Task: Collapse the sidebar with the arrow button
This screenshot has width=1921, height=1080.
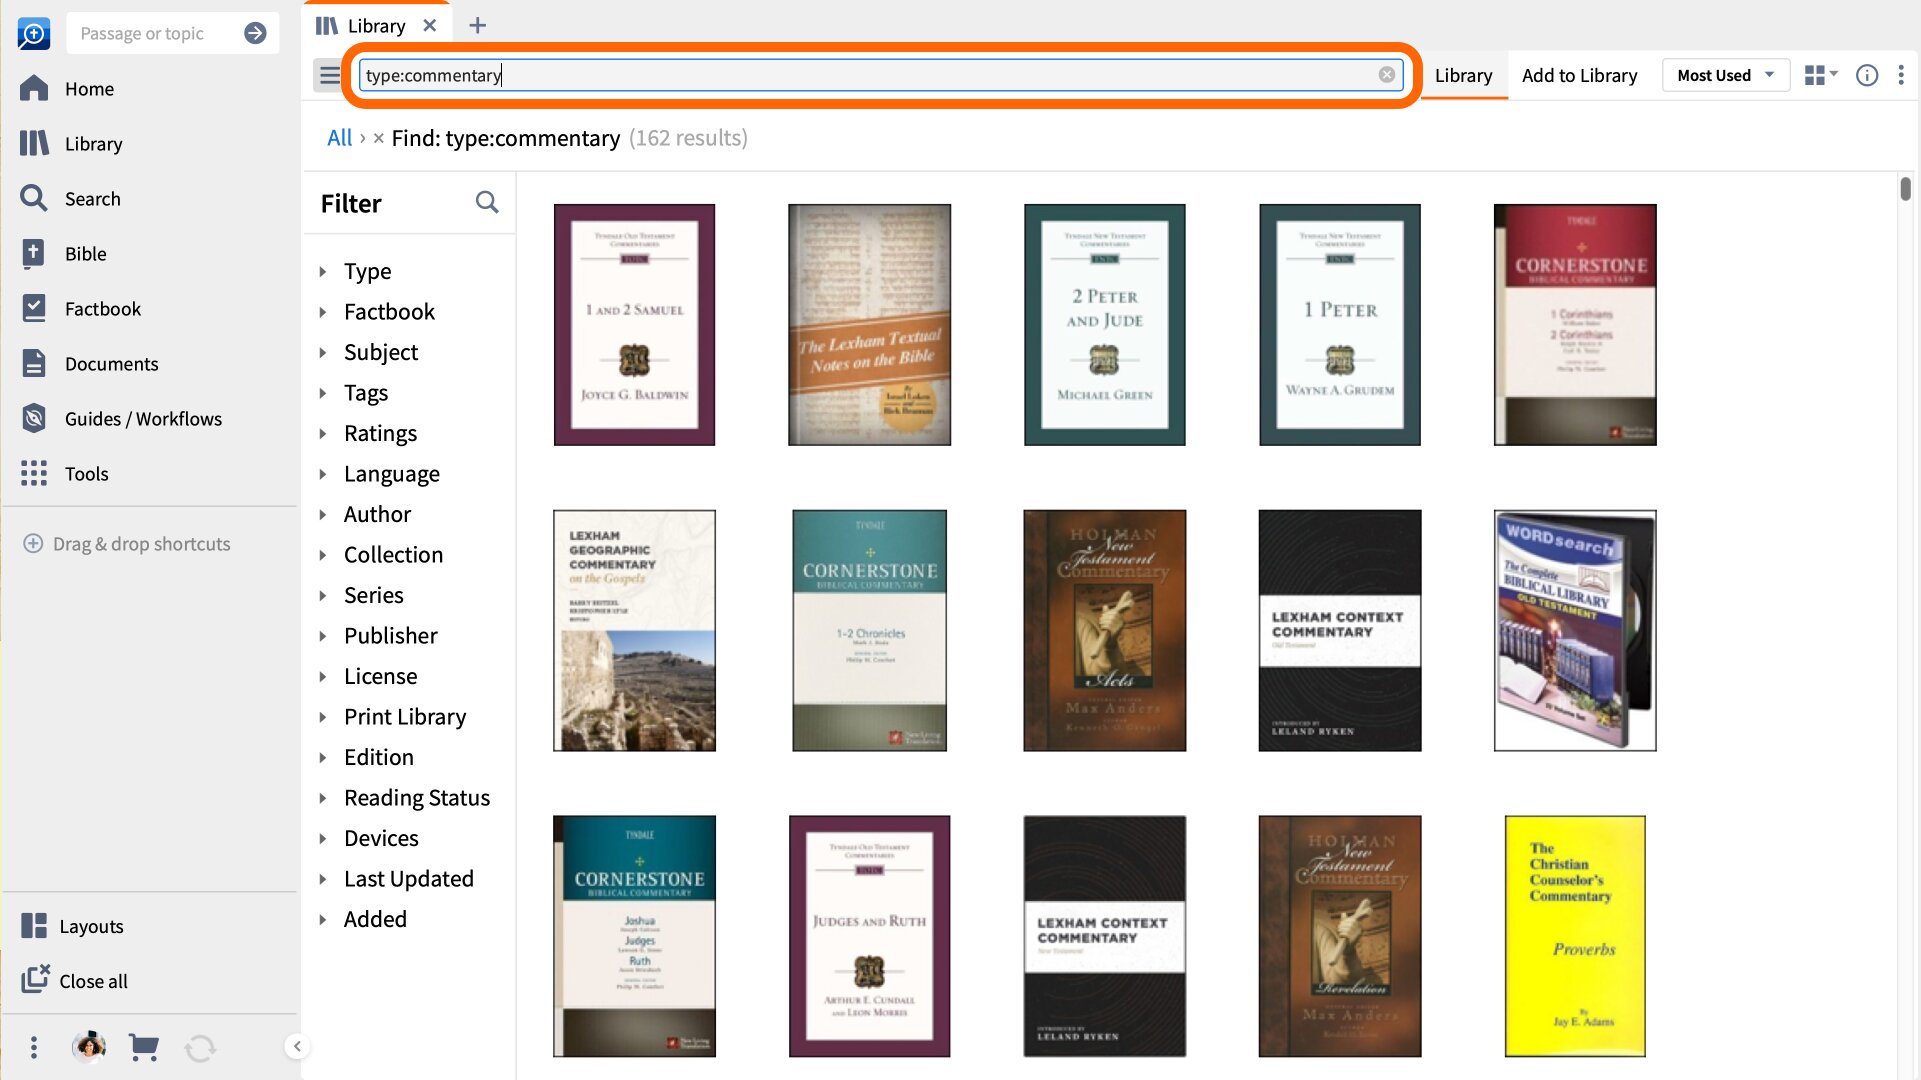Action: (297, 1046)
